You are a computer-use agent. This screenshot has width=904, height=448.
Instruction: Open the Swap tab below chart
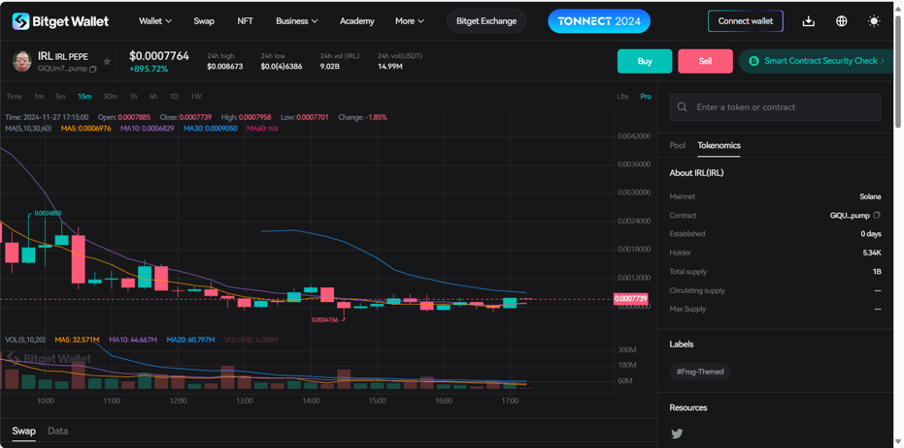24,431
